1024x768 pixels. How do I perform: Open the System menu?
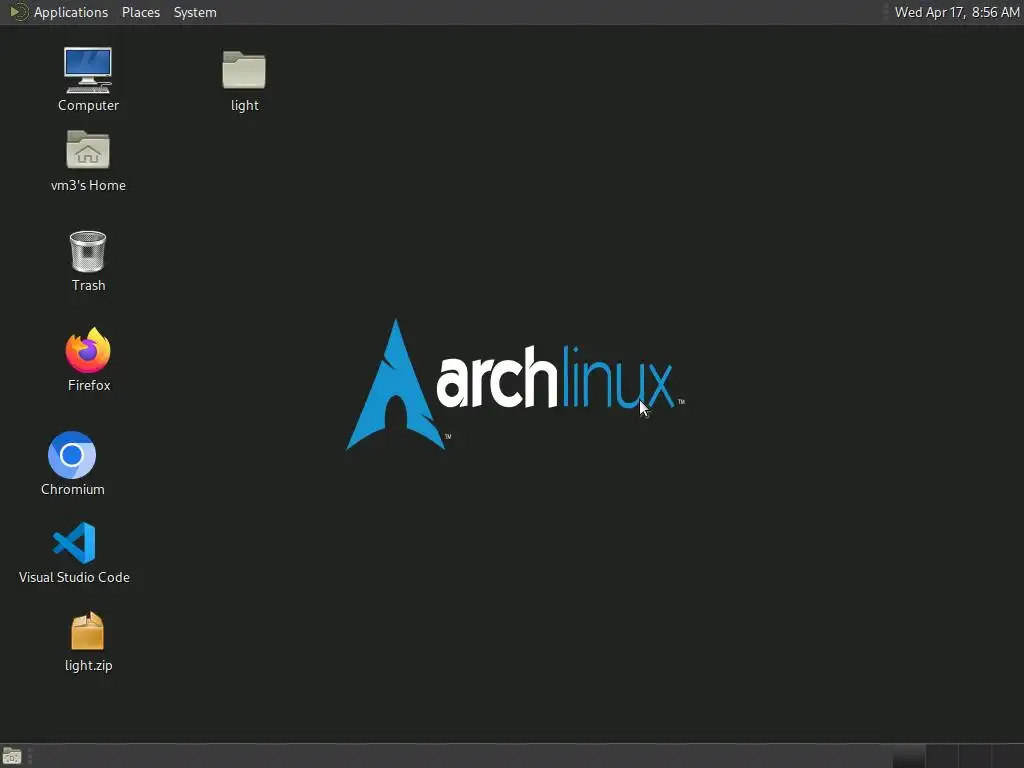point(195,12)
